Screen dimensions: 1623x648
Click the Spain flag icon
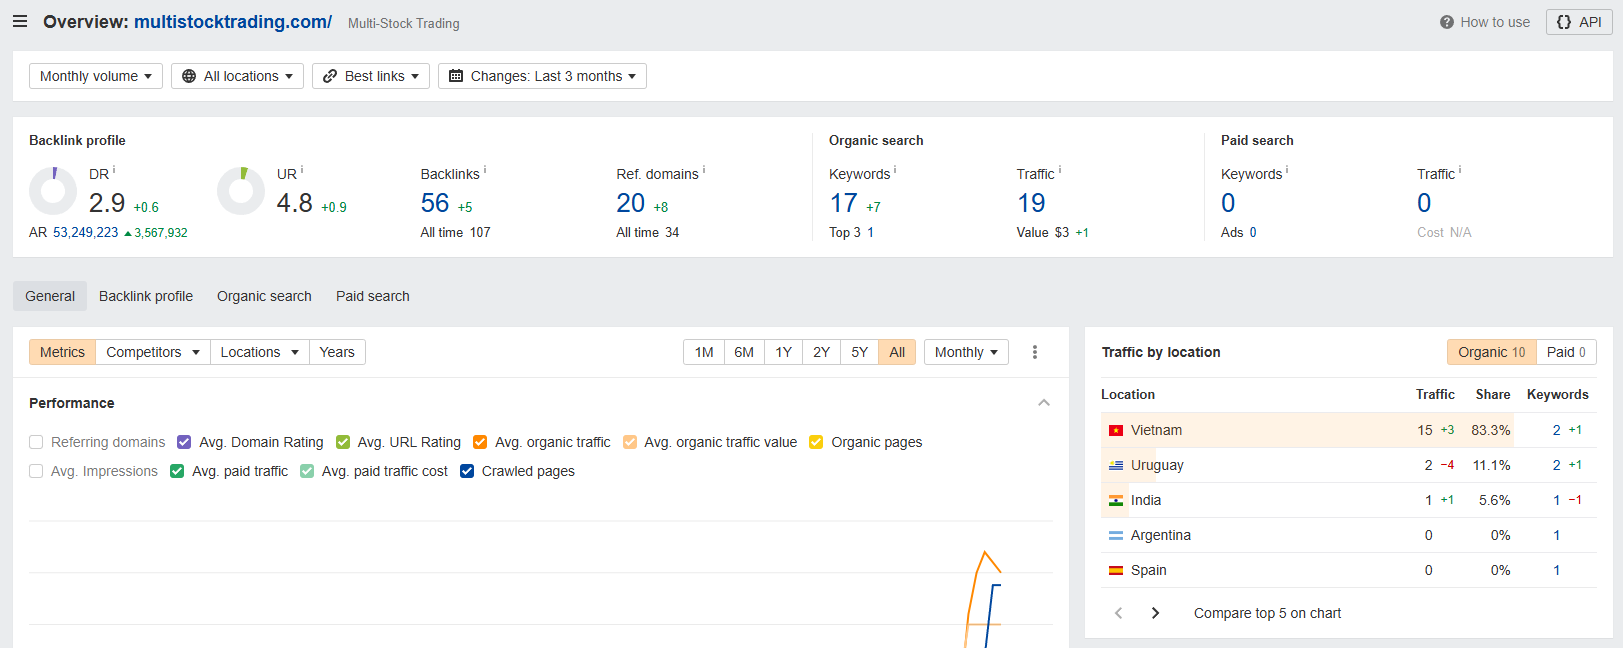pos(1116,571)
